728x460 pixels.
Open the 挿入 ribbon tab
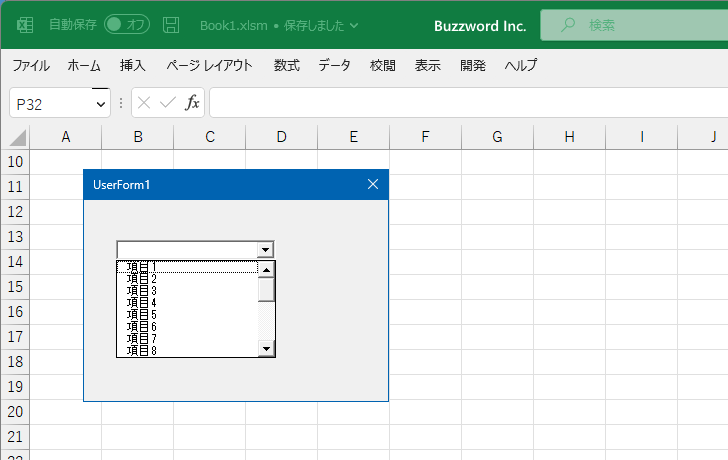click(x=132, y=65)
